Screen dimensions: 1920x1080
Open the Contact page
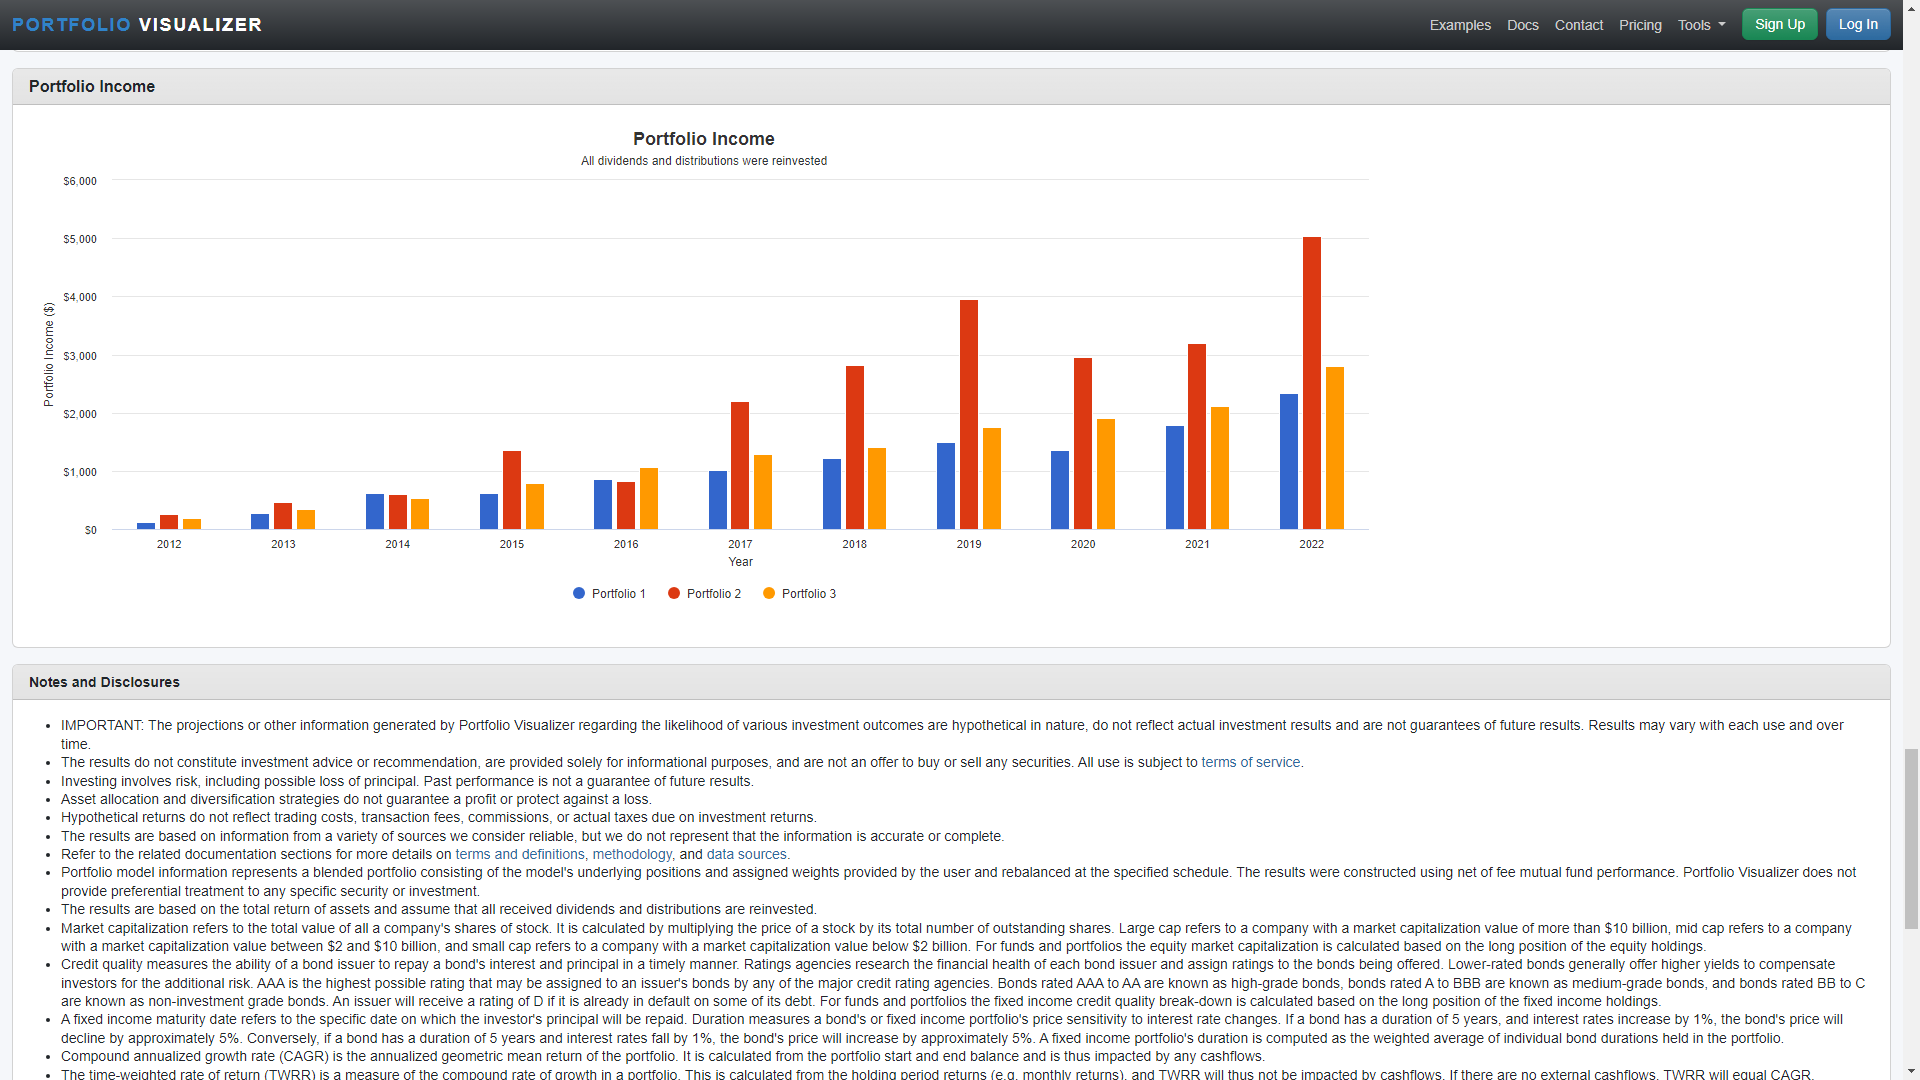pyautogui.click(x=1578, y=25)
